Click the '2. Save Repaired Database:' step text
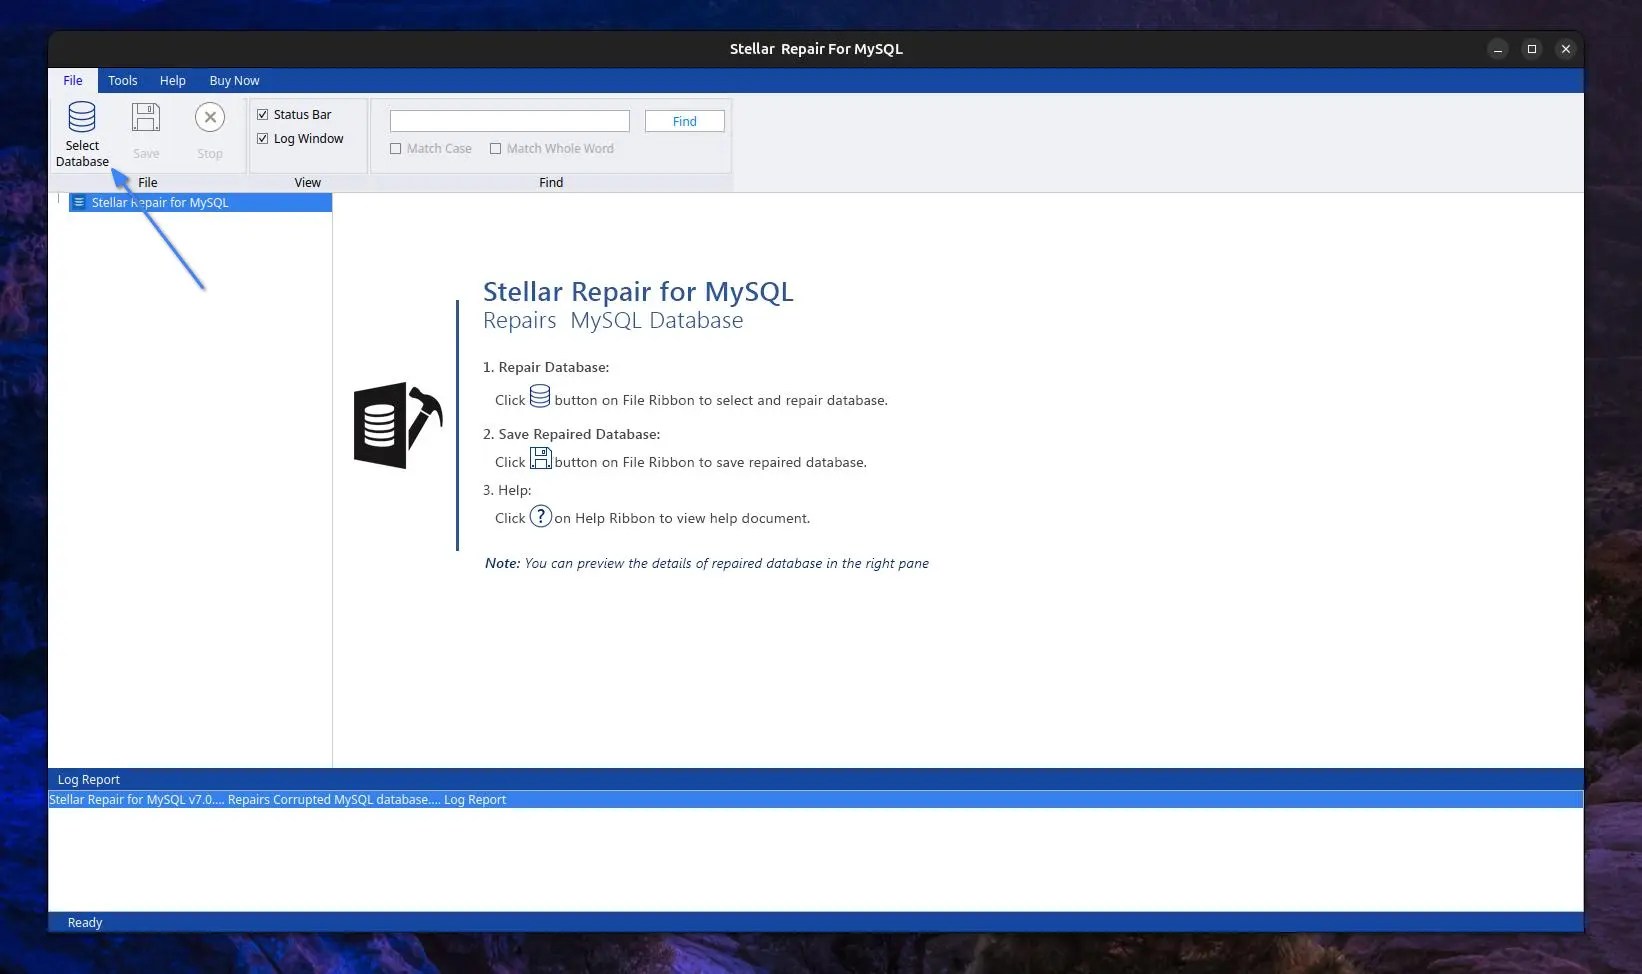1642x974 pixels. [x=572, y=434]
